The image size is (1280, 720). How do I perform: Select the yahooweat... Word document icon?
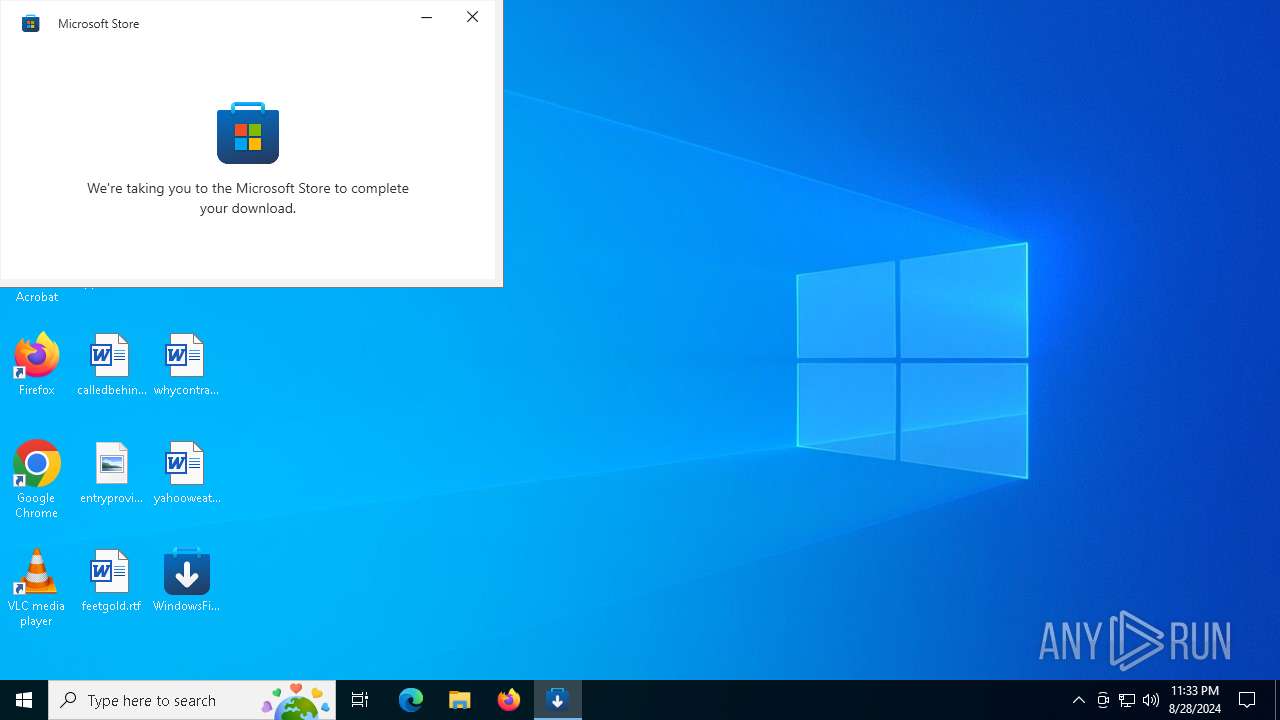click(x=186, y=474)
